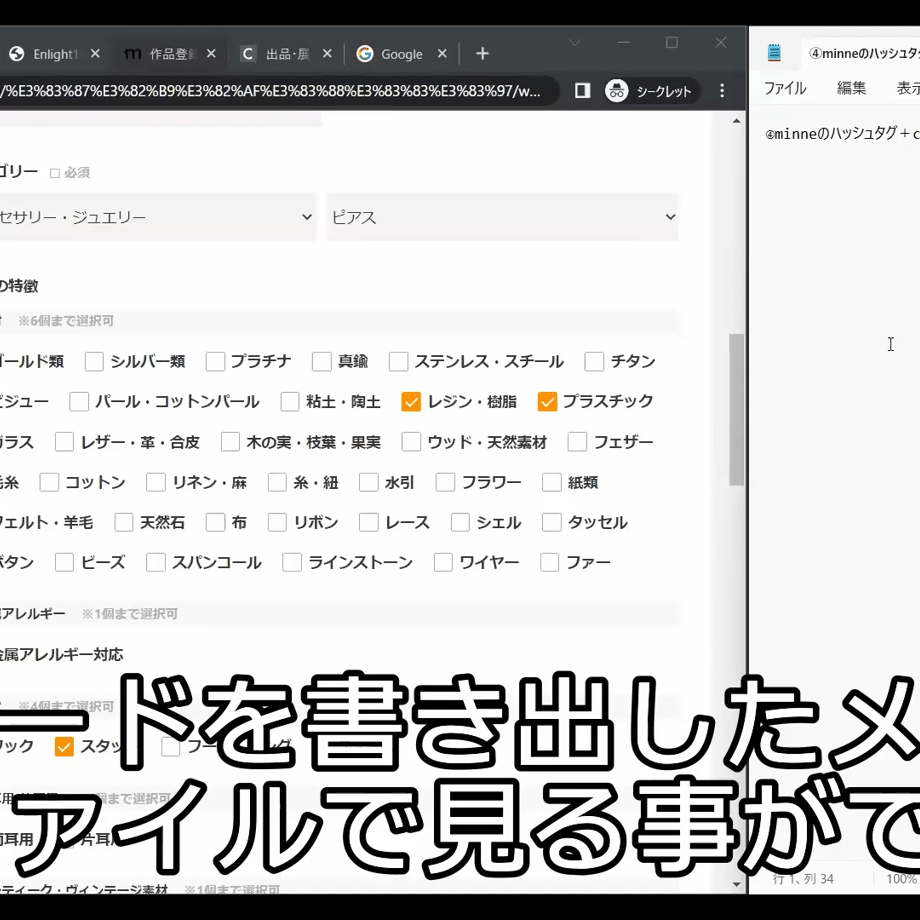Switch to the Google browser tab
This screenshot has width=920, height=920.
(402, 54)
